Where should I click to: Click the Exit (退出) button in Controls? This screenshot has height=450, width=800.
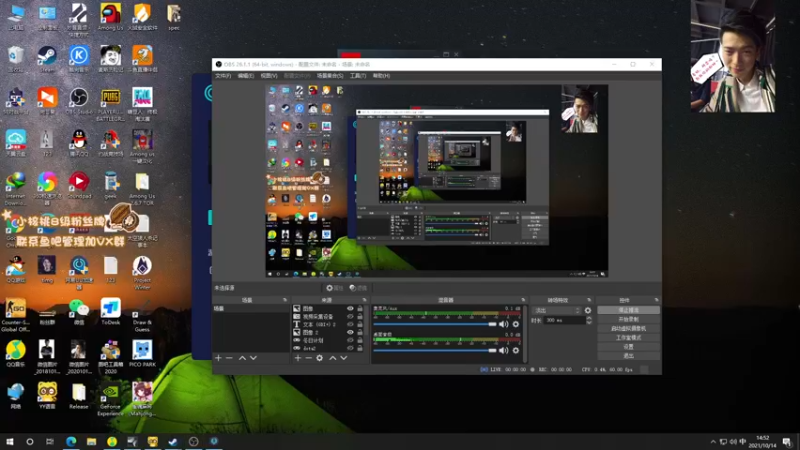pos(628,356)
